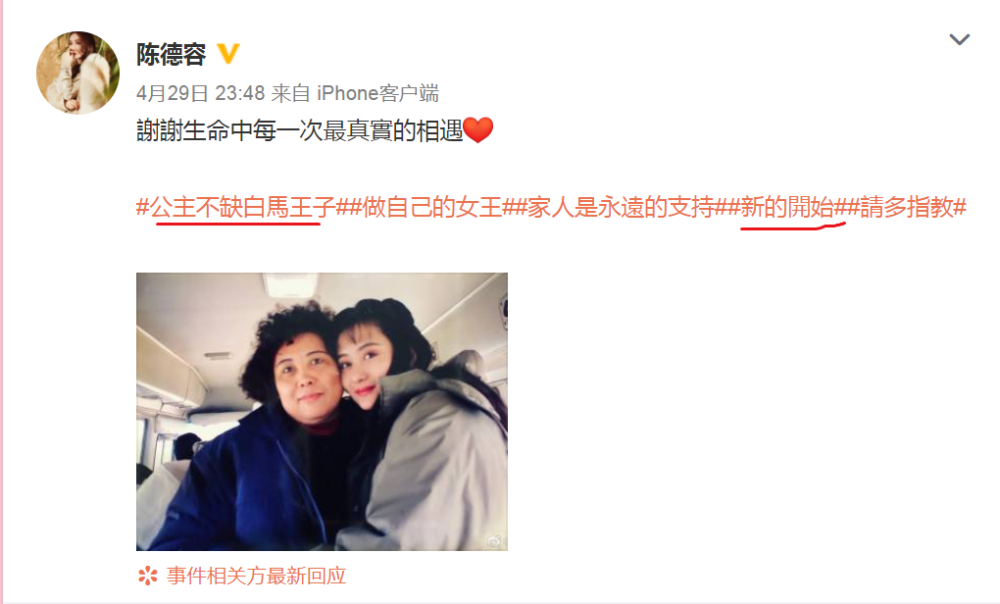Click the 来自 label before iPhone客户端
The width and height of the screenshot is (1000, 604).
(291, 94)
